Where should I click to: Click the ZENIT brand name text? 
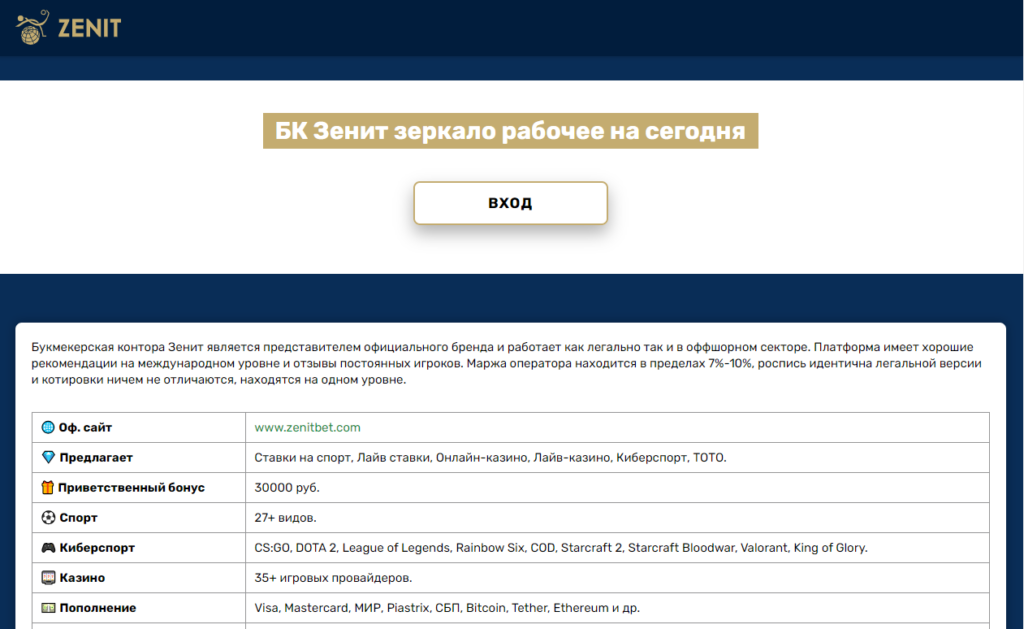[x=89, y=28]
